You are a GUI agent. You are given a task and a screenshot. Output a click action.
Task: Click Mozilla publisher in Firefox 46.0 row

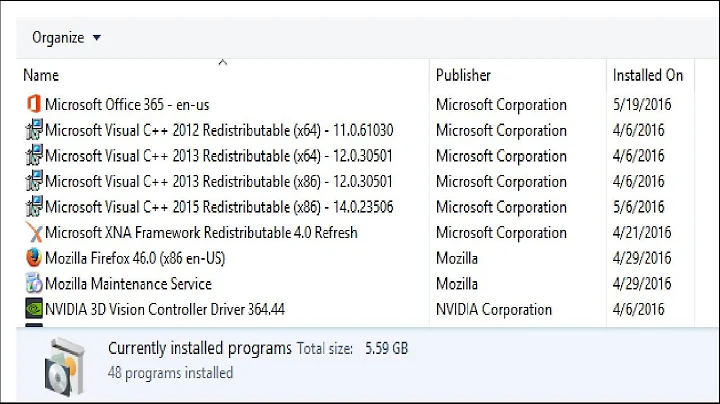[x=457, y=258]
